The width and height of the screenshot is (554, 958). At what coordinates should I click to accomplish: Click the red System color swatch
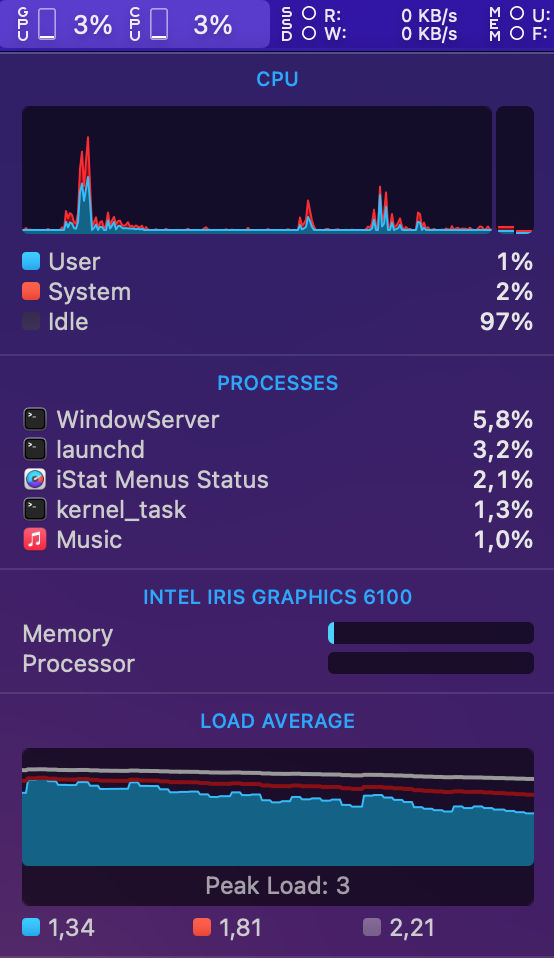coord(31,291)
